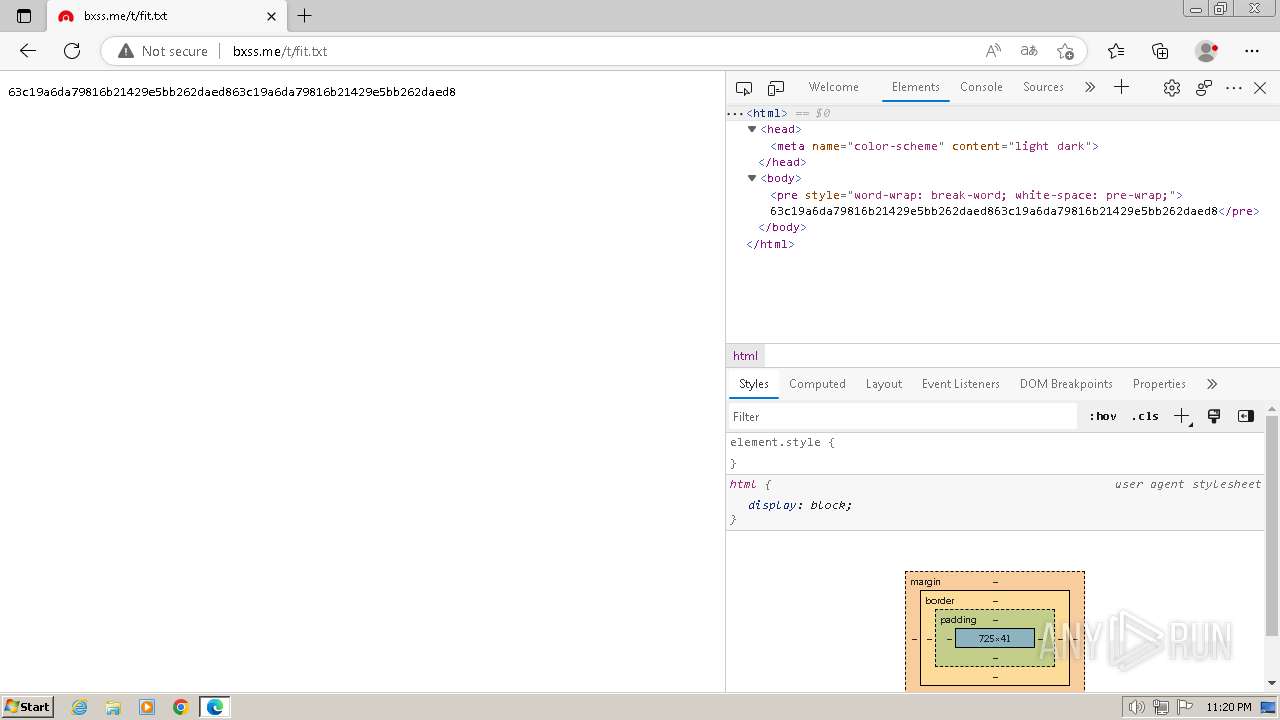Open the Properties tab
The image size is (1280, 720).
pyautogui.click(x=1159, y=384)
